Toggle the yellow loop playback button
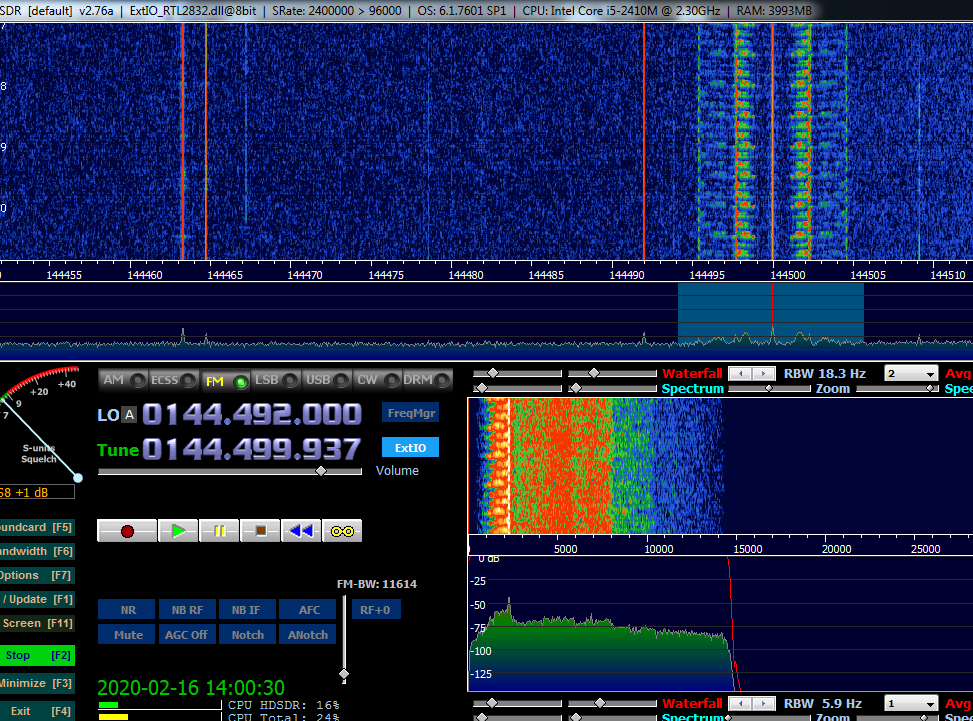973x721 pixels. [342, 531]
